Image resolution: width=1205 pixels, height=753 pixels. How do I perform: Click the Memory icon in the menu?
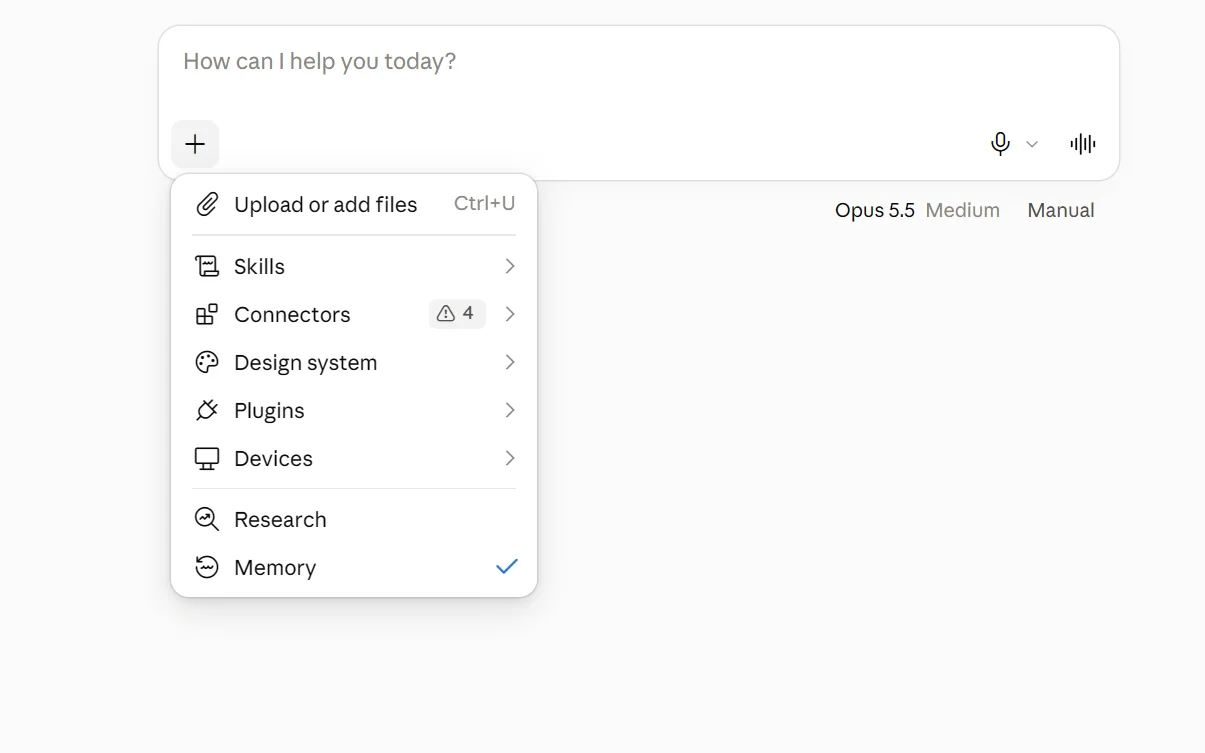pyautogui.click(x=207, y=567)
